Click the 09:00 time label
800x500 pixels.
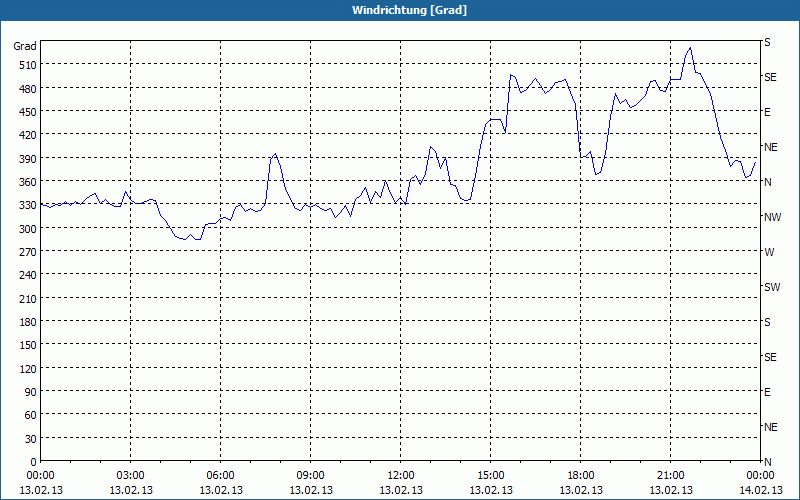[x=311, y=476]
